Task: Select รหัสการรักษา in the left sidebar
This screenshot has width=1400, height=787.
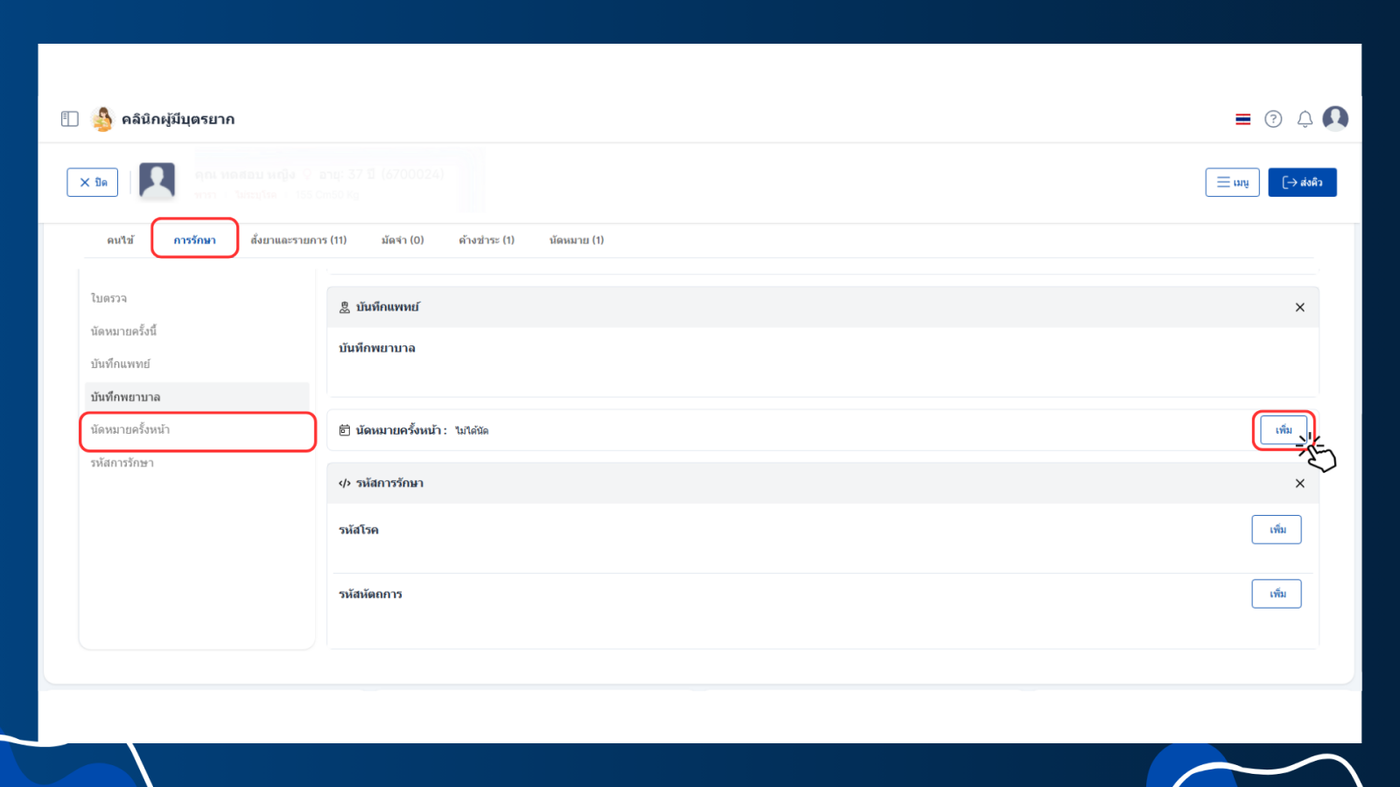Action: coord(197,463)
